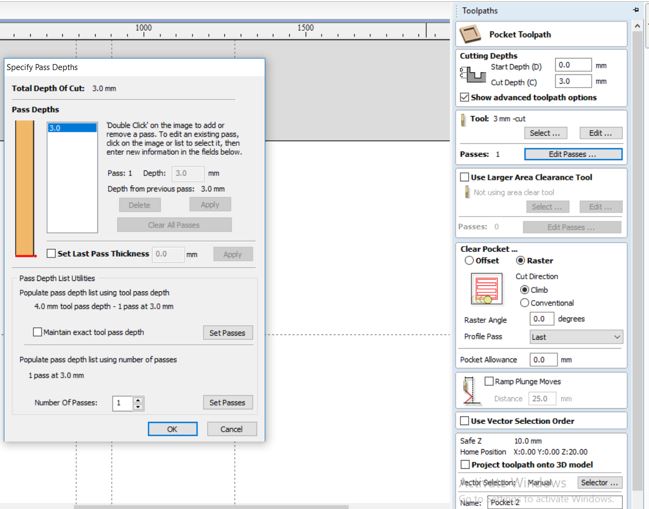Pin the Toolpaths panel with pushpin icon
Image resolution: width=649 pixels, height=509 pixels.
[x=636, y=10]
